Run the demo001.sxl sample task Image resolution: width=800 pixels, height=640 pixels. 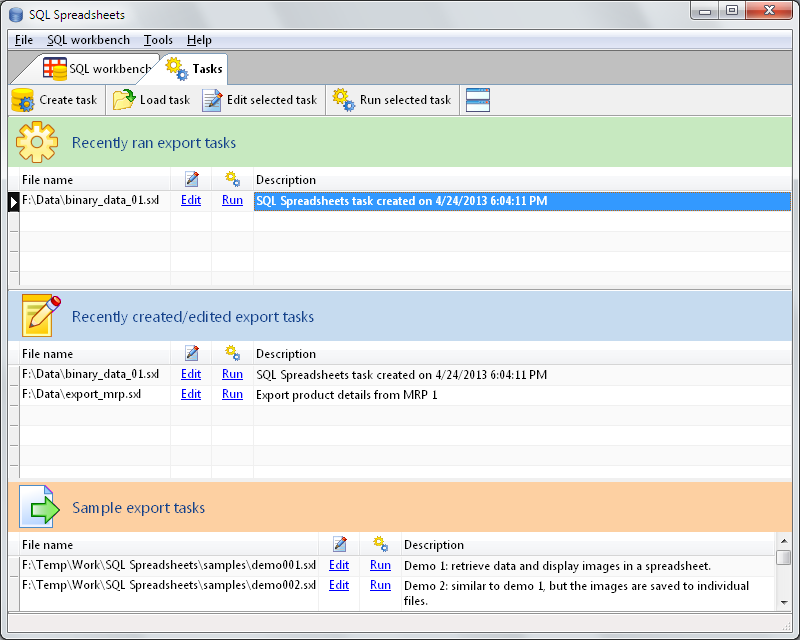380,565
